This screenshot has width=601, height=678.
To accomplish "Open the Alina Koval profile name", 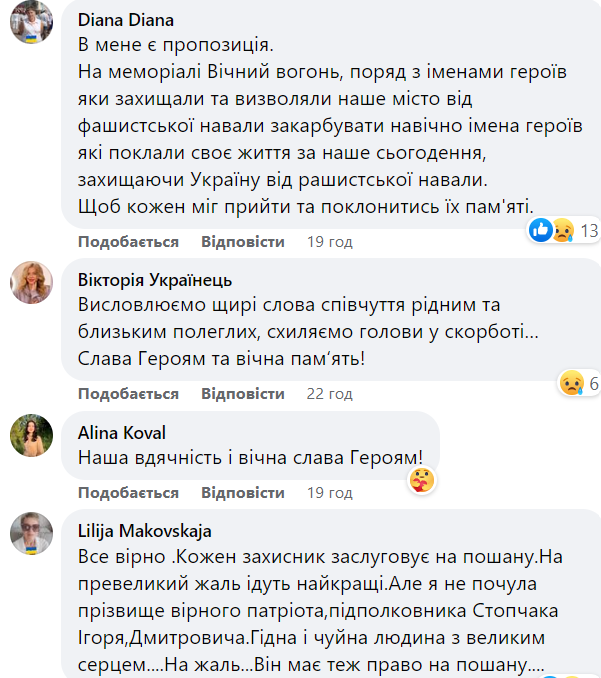I will click(x=122, y=432).
